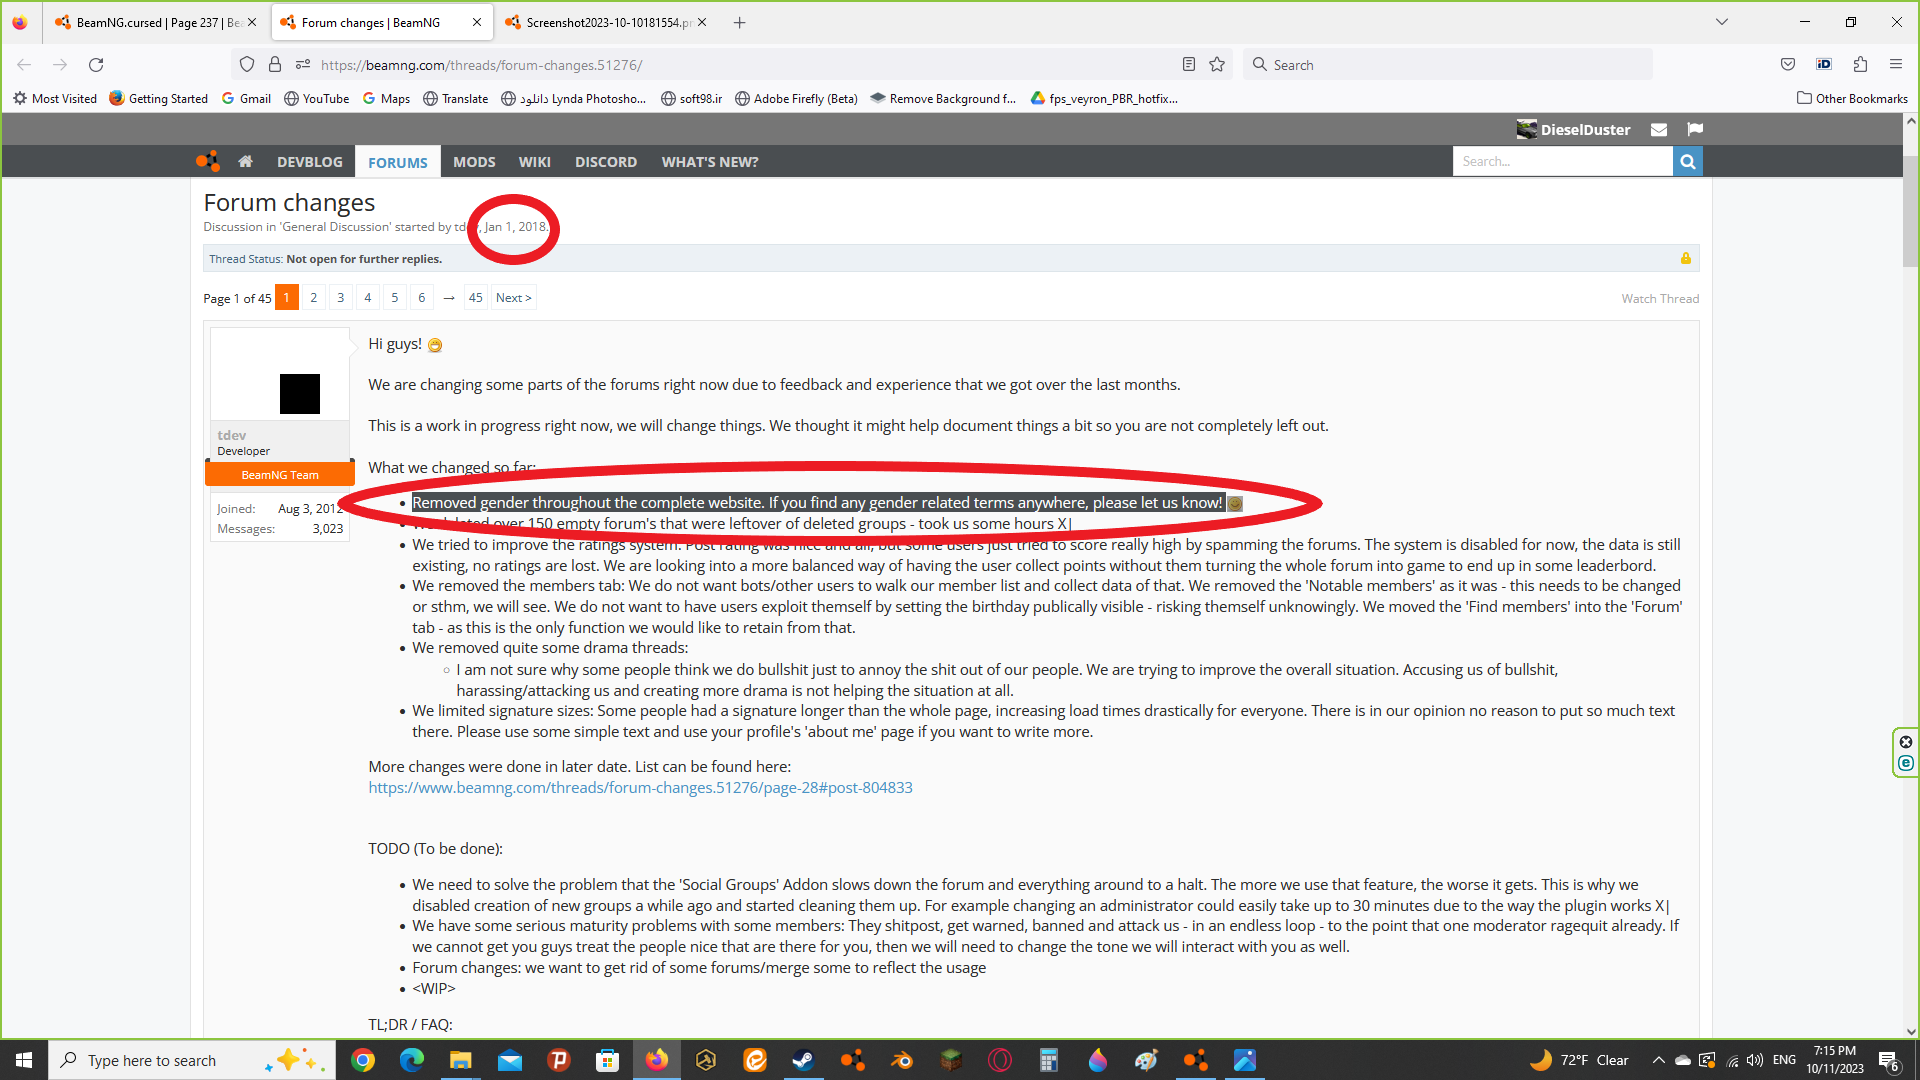
Task: Open Microsoft Edge from the taskbar
Action: tap(412, 1060)
